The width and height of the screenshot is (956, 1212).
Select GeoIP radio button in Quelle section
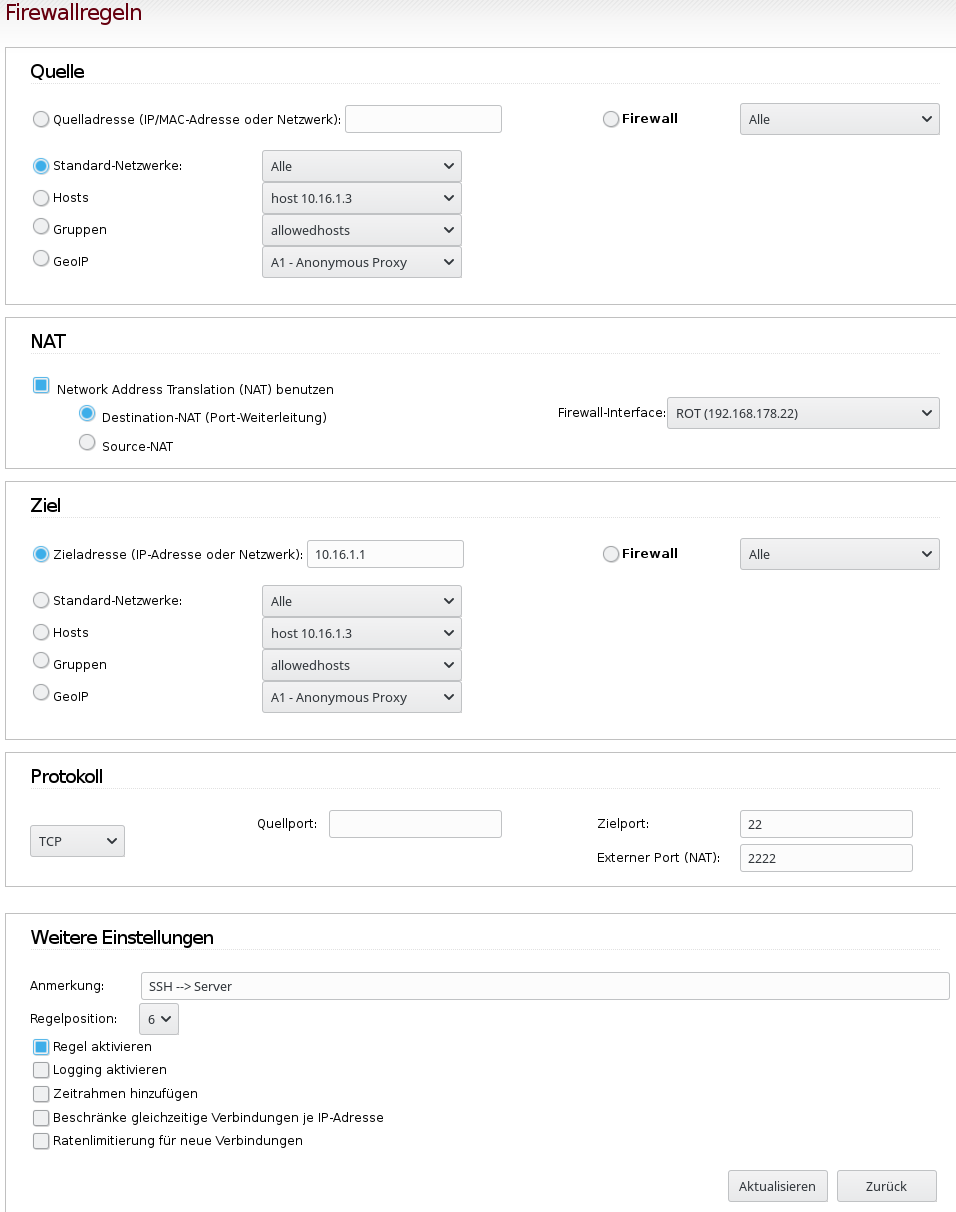pyautogui.click(x=41, y=259)
